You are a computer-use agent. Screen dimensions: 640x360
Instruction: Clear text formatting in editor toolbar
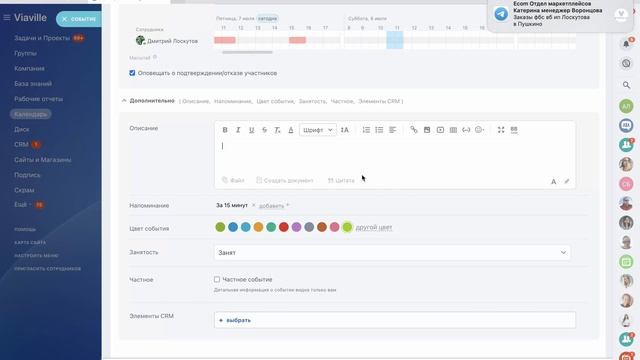point(278,130)
